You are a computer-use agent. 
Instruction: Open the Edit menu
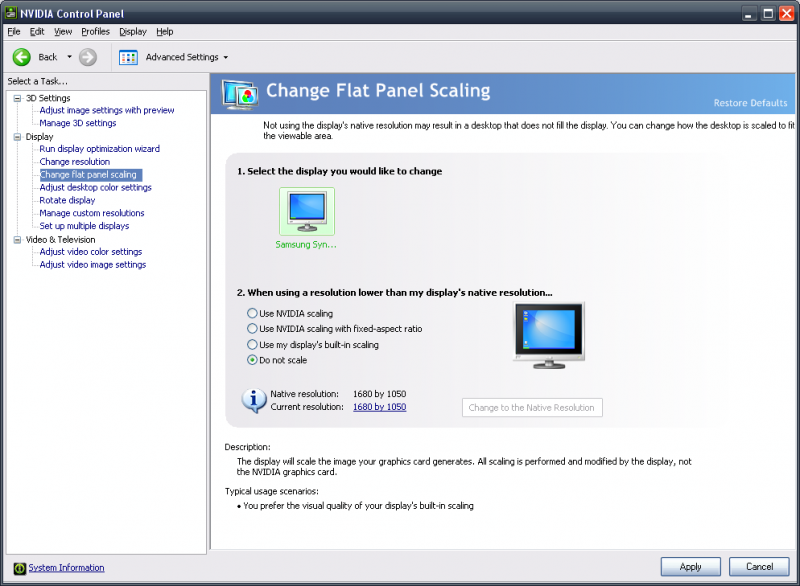[x=37, y=32]
